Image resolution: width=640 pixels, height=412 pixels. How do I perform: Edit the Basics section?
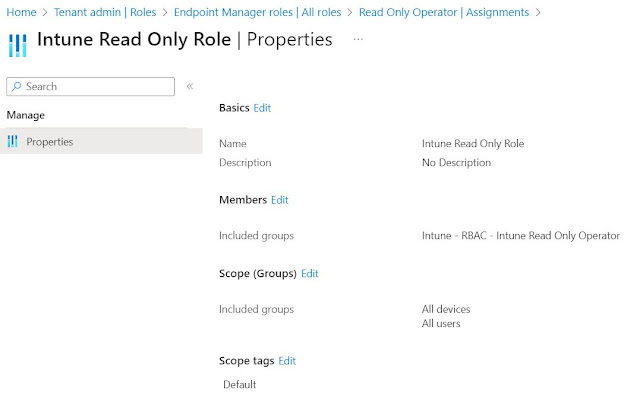pyautogui.click(x=262, y=108)
